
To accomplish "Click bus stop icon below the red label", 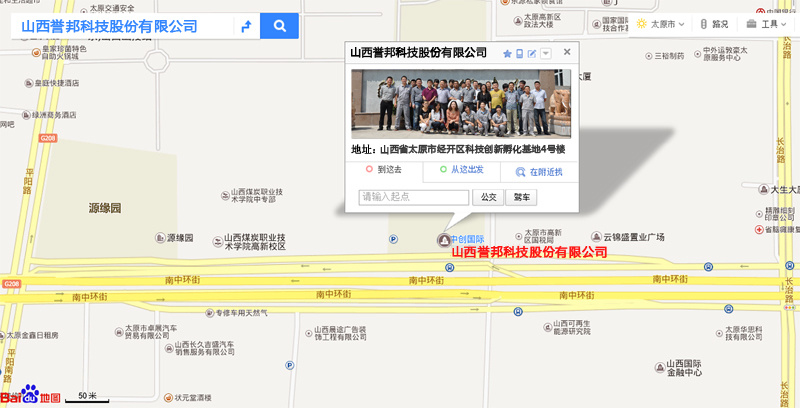I will tap(449, 267).
